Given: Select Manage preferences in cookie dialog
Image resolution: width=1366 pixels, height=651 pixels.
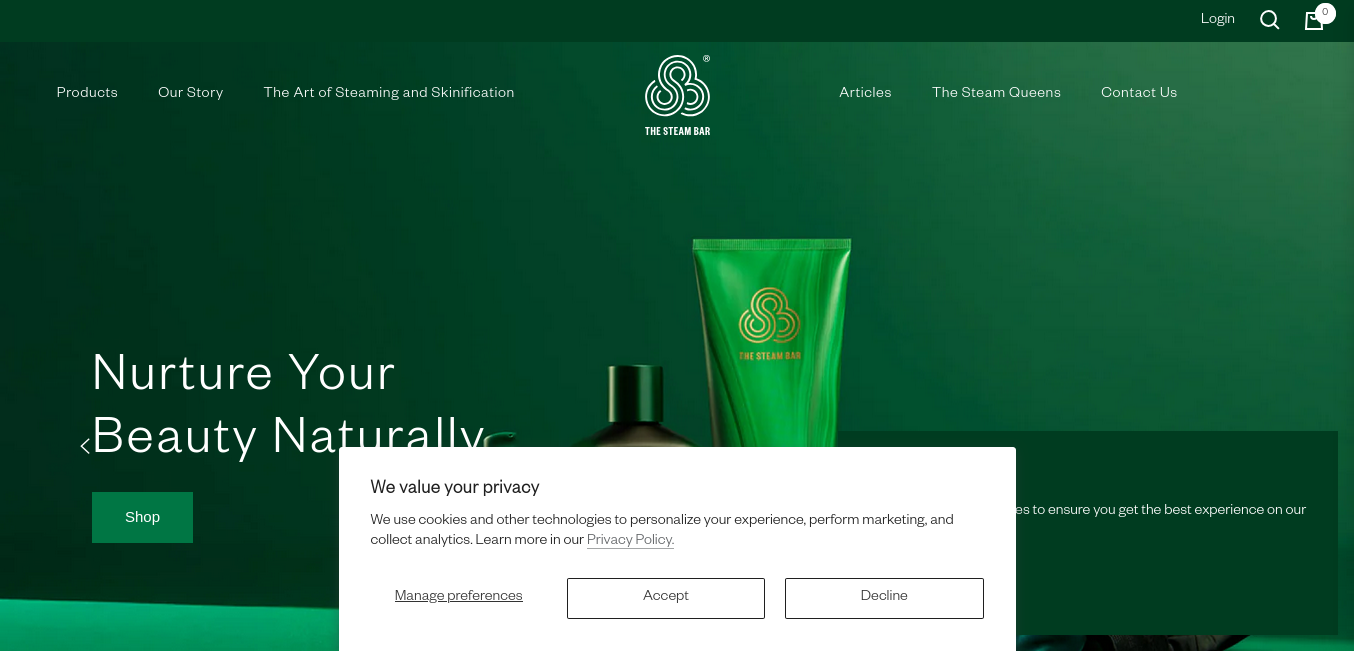Looking at the screenshot, I should tap(458, 596).
